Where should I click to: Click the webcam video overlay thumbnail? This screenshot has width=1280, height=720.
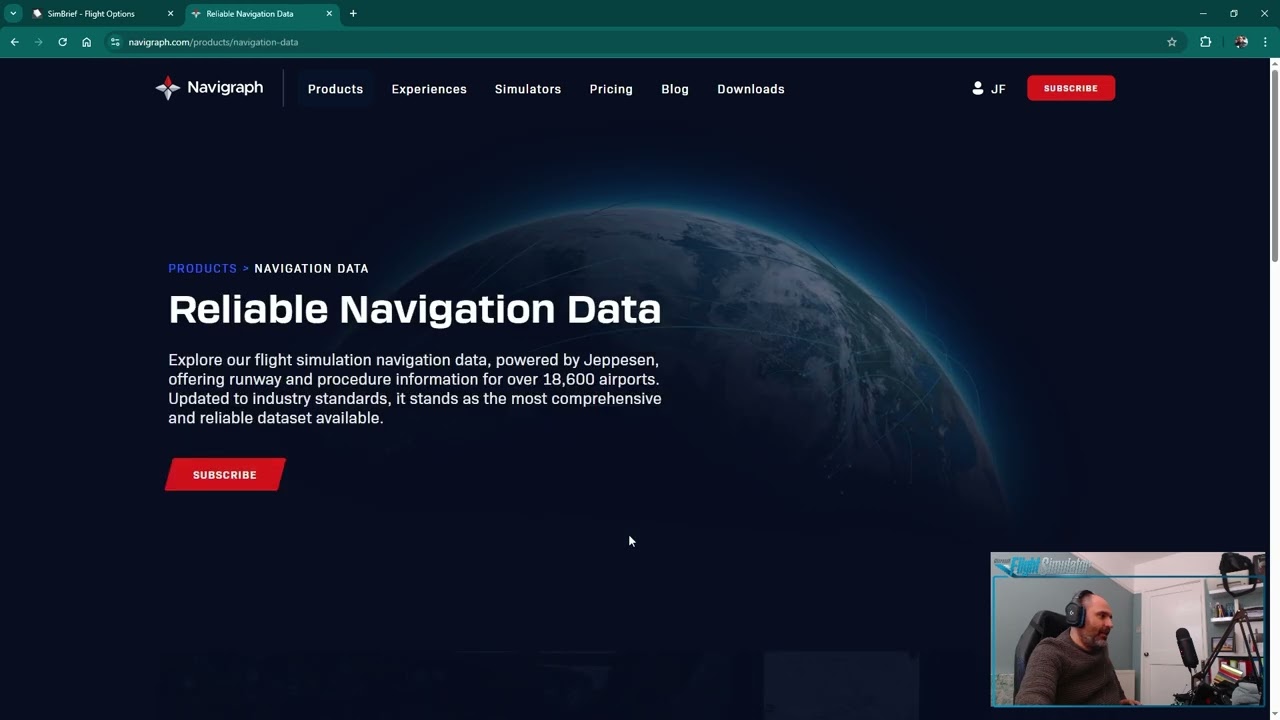1128,630
